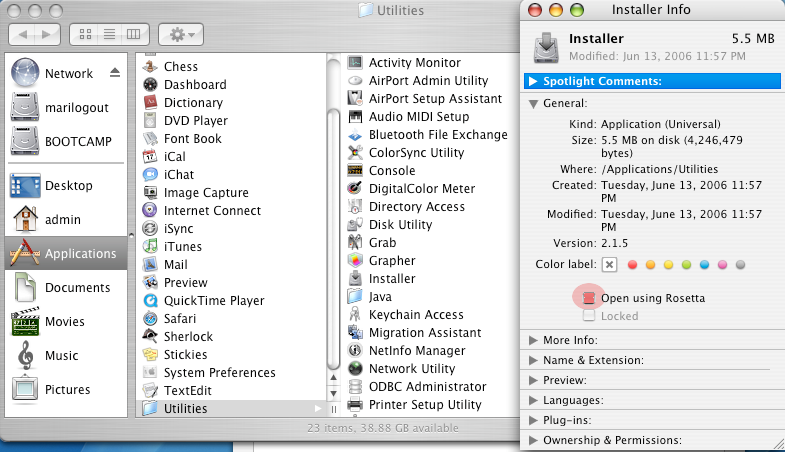Viewport: 785px width, 452px height.
Task: Select the iChat application icon
Action: click(x=150, y=174)
